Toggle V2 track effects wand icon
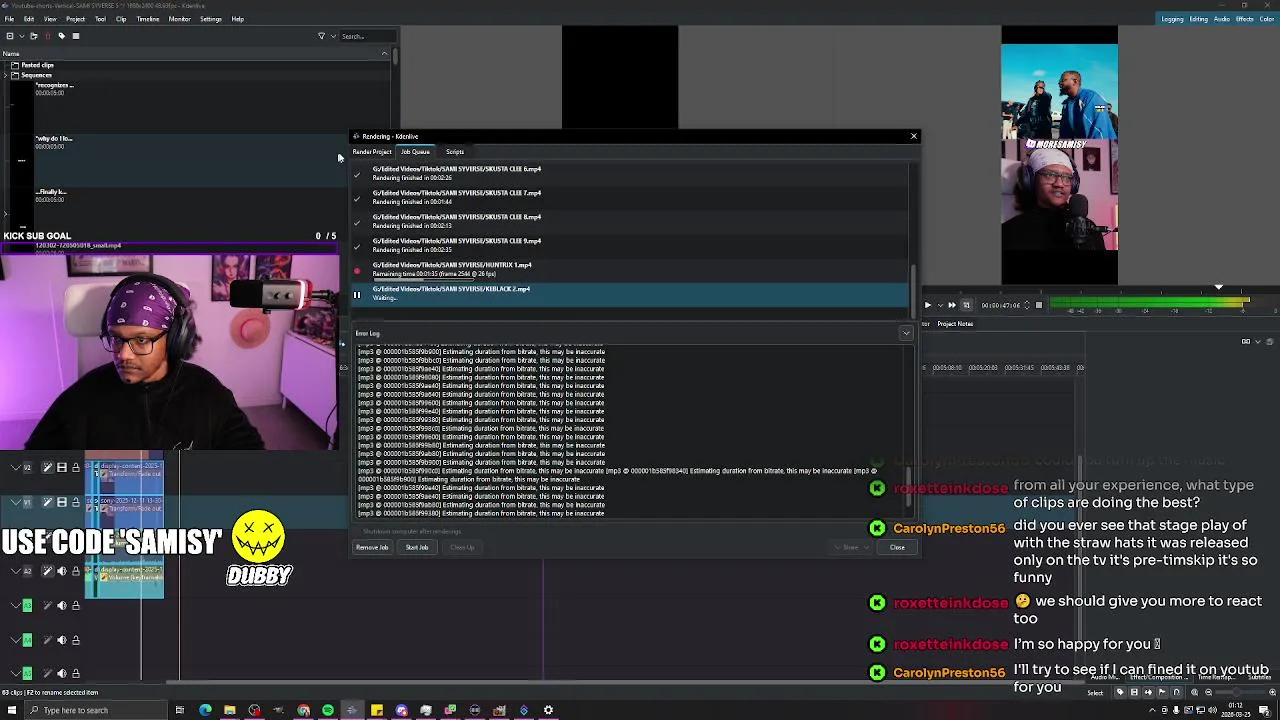This screenshot has height=720, width=1280. point(47,468)
